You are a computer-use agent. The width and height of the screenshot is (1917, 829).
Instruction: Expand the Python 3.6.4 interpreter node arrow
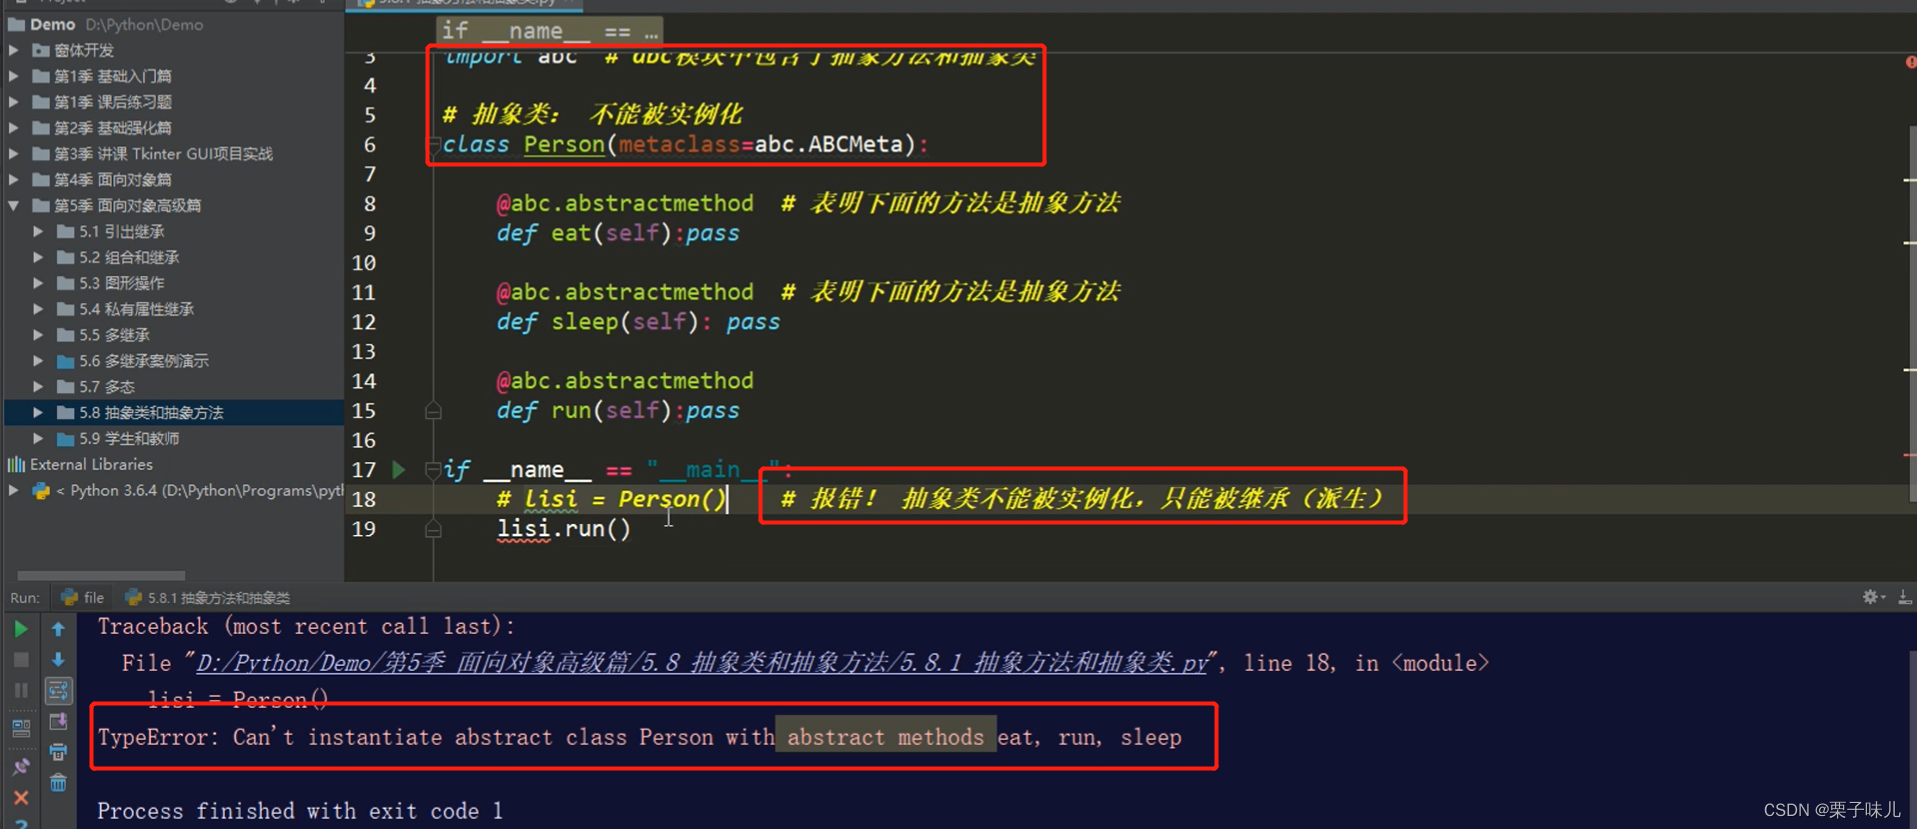14,490
